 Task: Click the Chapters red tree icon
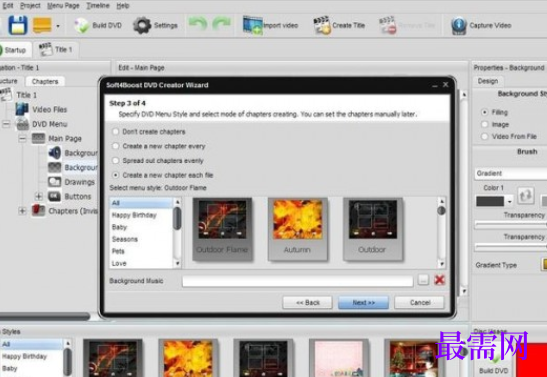coord(38,211)
